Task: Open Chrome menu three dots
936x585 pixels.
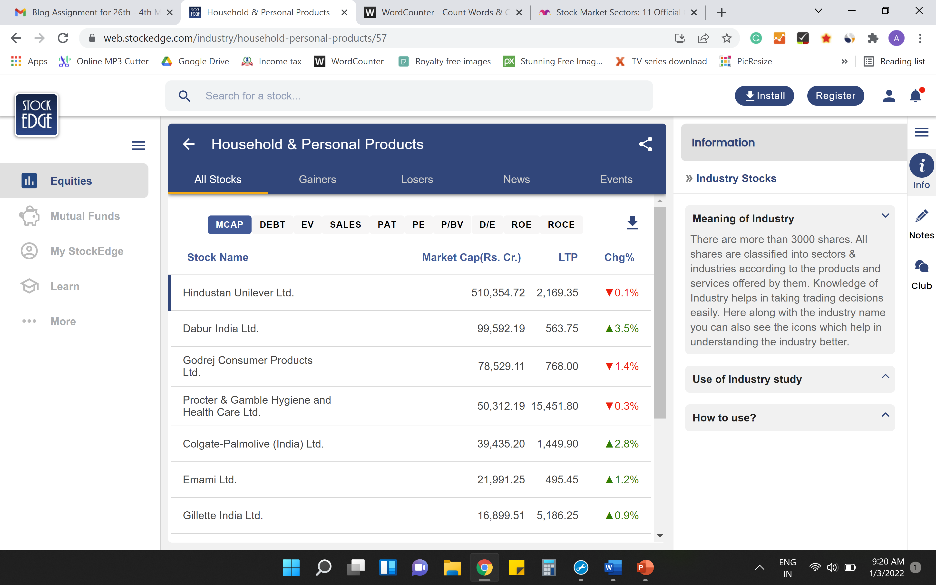Action: tap(920, 38)
